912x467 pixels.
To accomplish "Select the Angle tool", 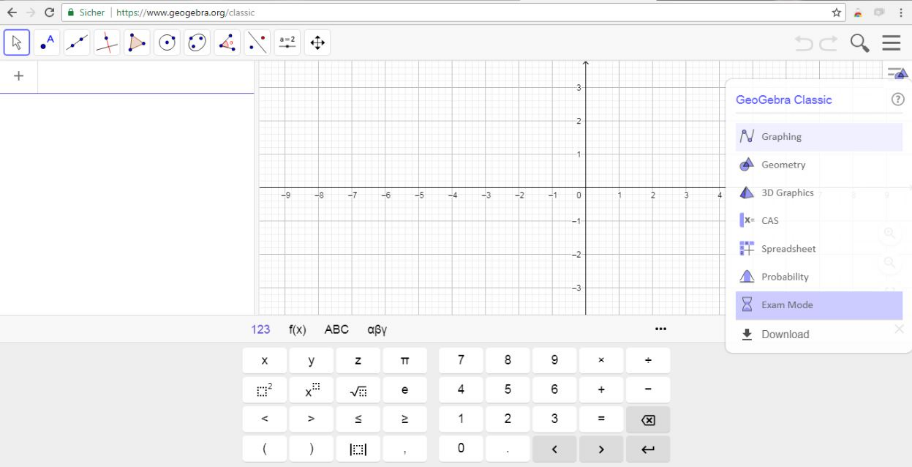I will (227, 42).
